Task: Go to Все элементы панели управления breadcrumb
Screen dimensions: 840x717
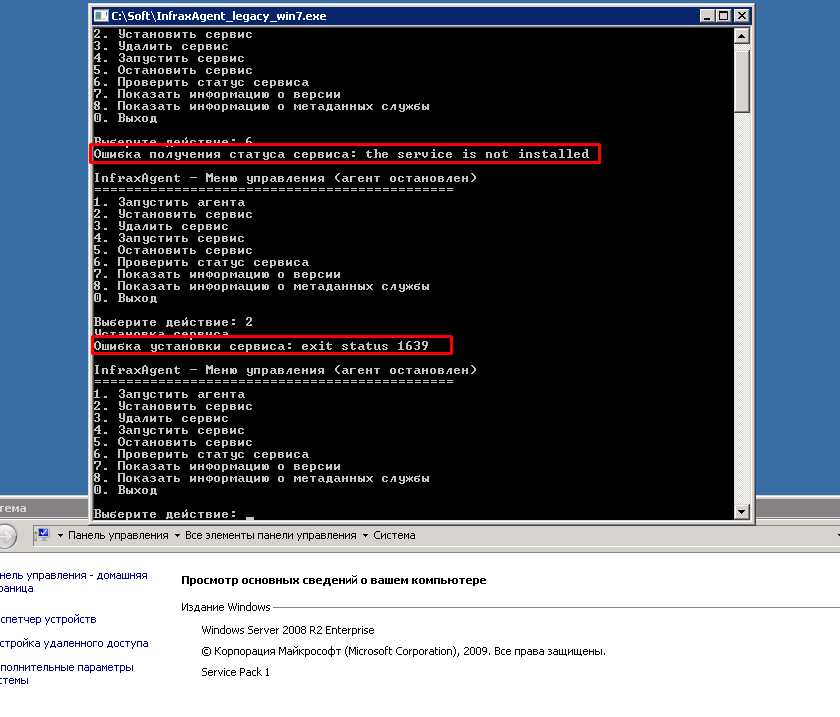Action: pyautogui.click(x=271, y=535)
